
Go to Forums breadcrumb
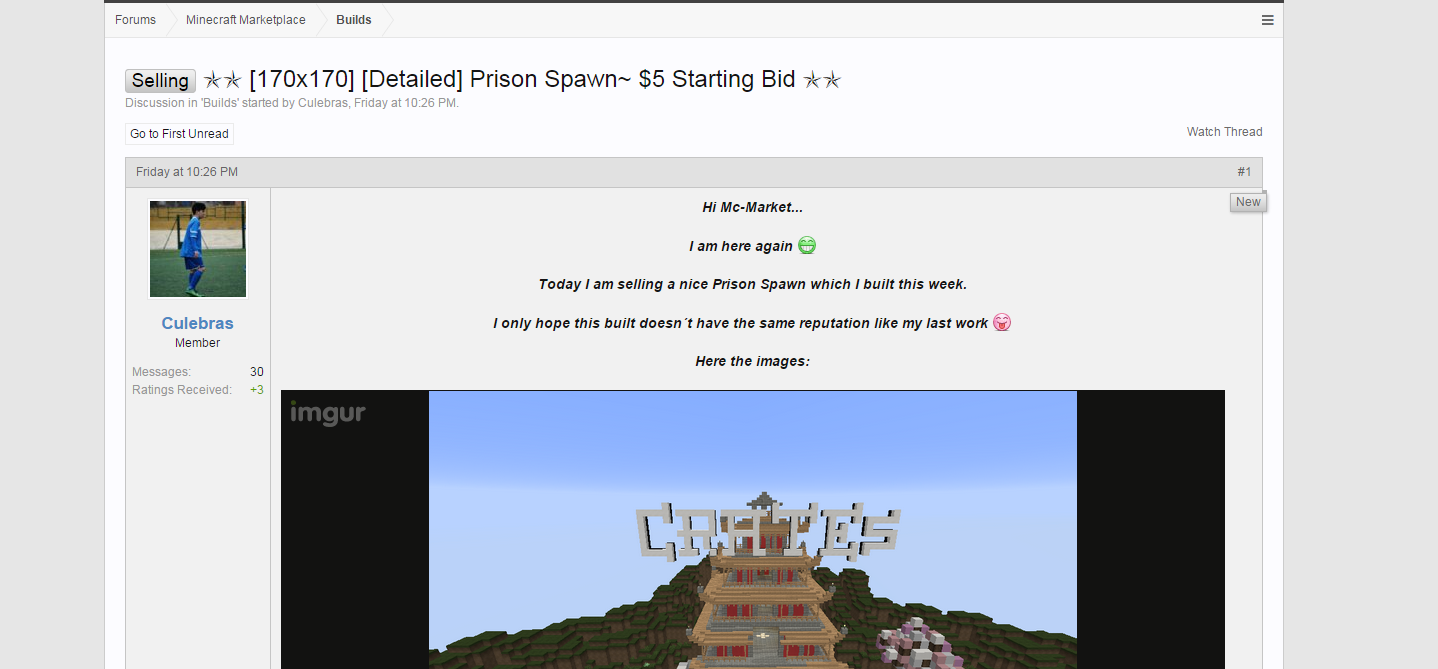(x=135, y=20)
